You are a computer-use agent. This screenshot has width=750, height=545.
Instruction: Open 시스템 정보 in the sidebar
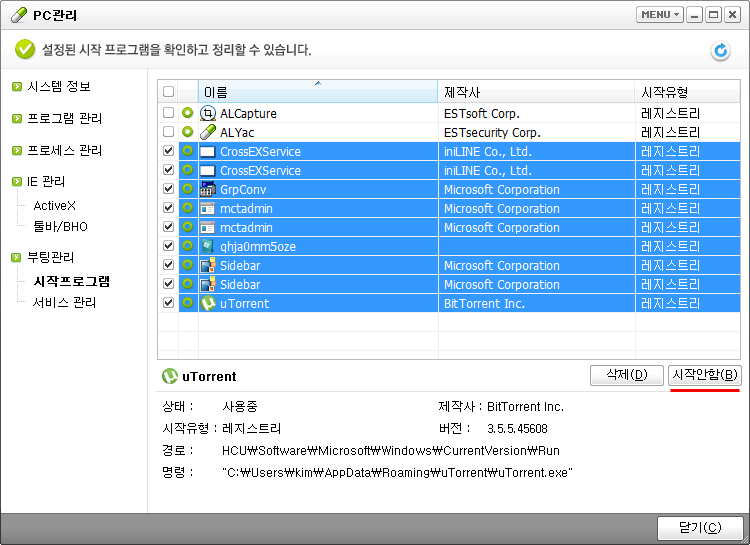coord(59,87)
